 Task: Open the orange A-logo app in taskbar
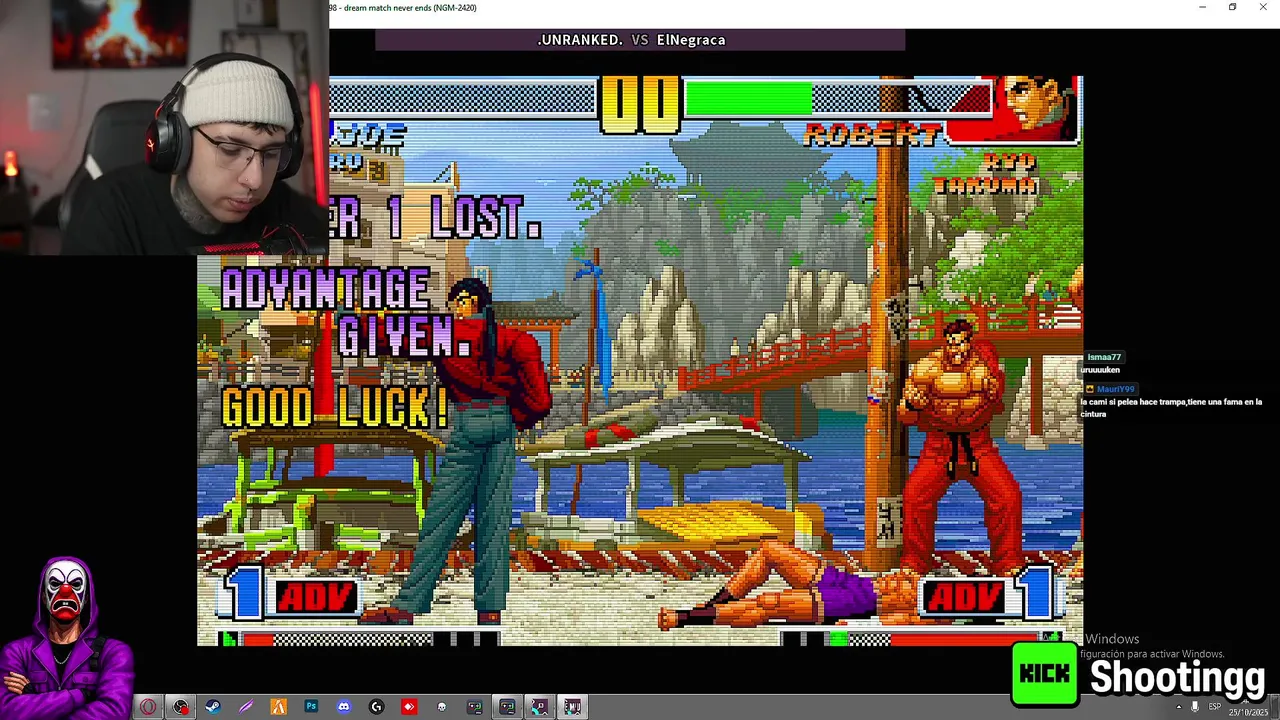[278, 707]
